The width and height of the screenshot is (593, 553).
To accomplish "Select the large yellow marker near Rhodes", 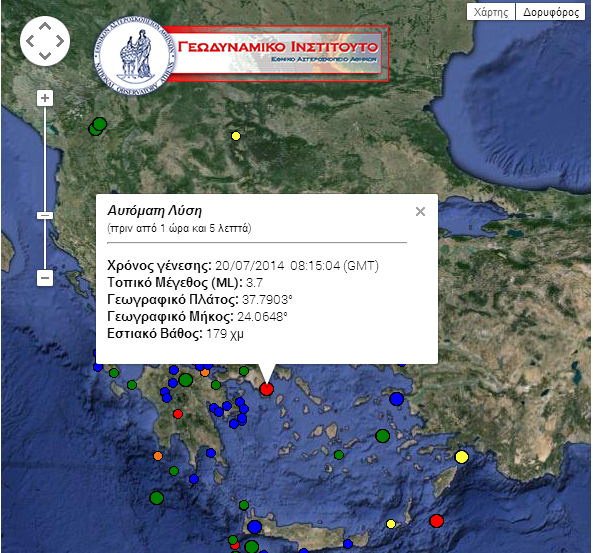I will [x=461, y=457].
